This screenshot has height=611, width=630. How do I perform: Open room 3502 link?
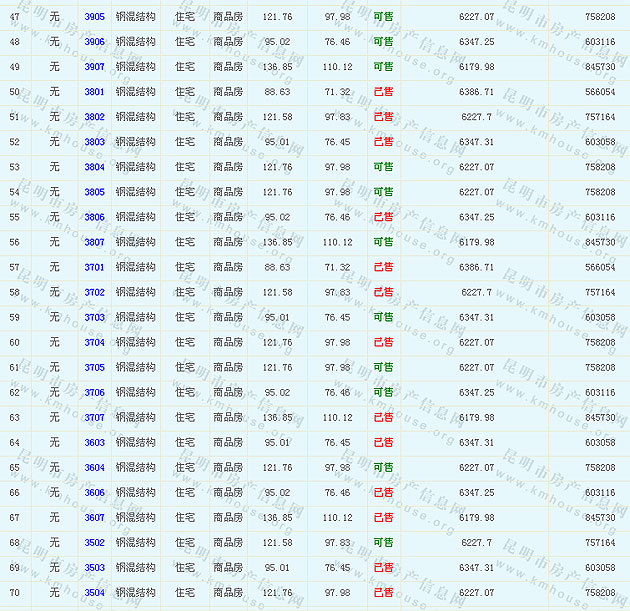[94, 542]
